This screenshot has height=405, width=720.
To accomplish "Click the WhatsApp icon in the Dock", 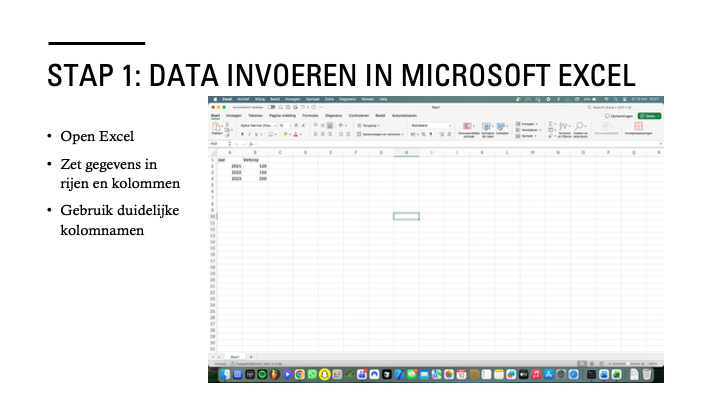I will (312, 374).
